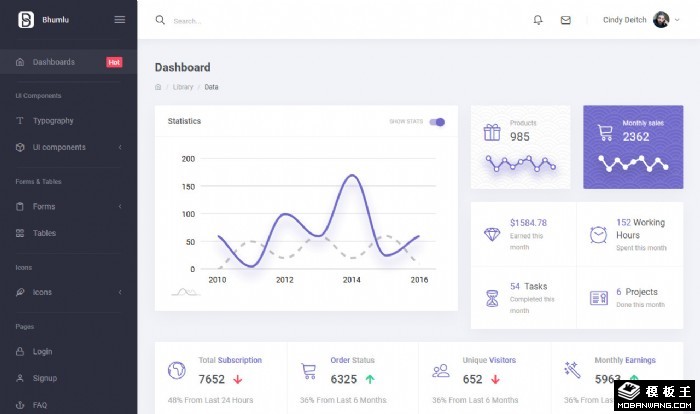This screenshot has width=700, height=414.
Task: Click the shopping cart icon on Monthly sales
Action: coord(605,132)
